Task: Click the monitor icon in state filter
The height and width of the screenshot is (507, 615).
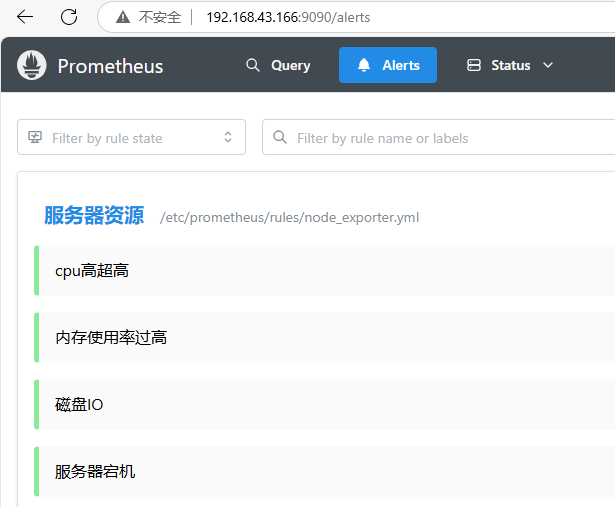Action: click(35, 137)
